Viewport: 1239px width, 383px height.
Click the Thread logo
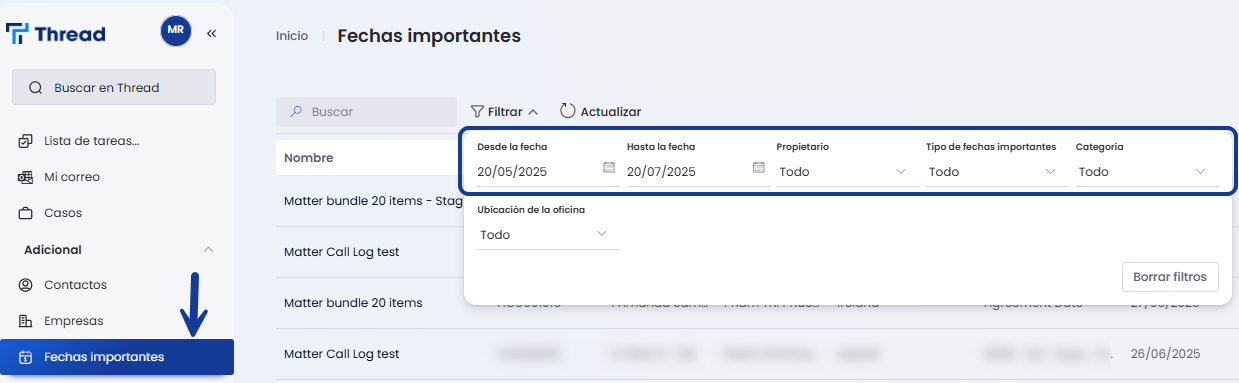pyautogui.click(x=56, y=34)
